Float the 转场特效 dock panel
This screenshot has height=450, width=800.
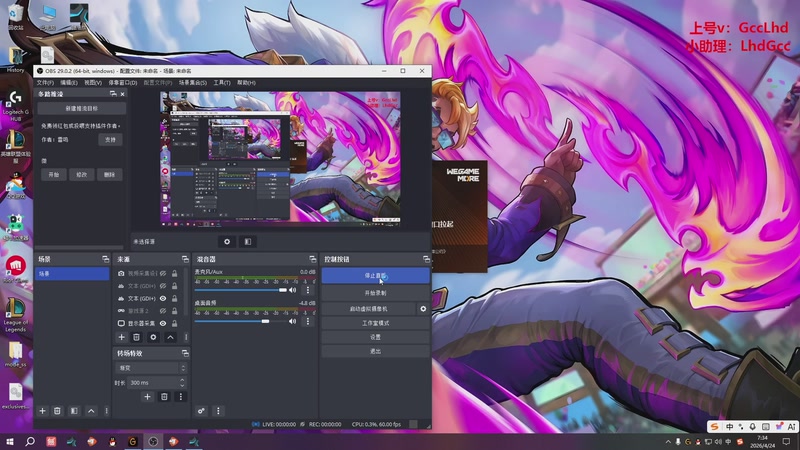(x=185, y=353)
